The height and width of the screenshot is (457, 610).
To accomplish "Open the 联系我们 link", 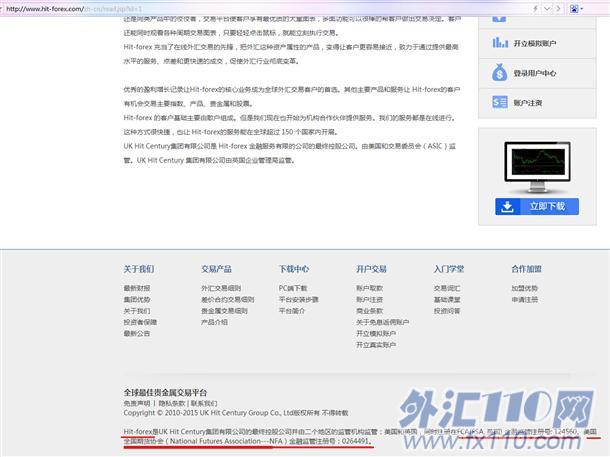I will [204, 403].
